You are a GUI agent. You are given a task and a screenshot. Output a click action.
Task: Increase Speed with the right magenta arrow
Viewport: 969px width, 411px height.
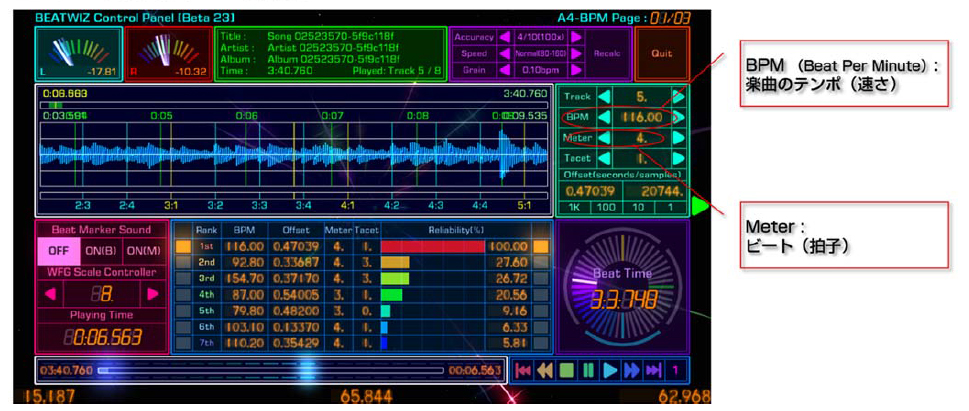[576, 54]
